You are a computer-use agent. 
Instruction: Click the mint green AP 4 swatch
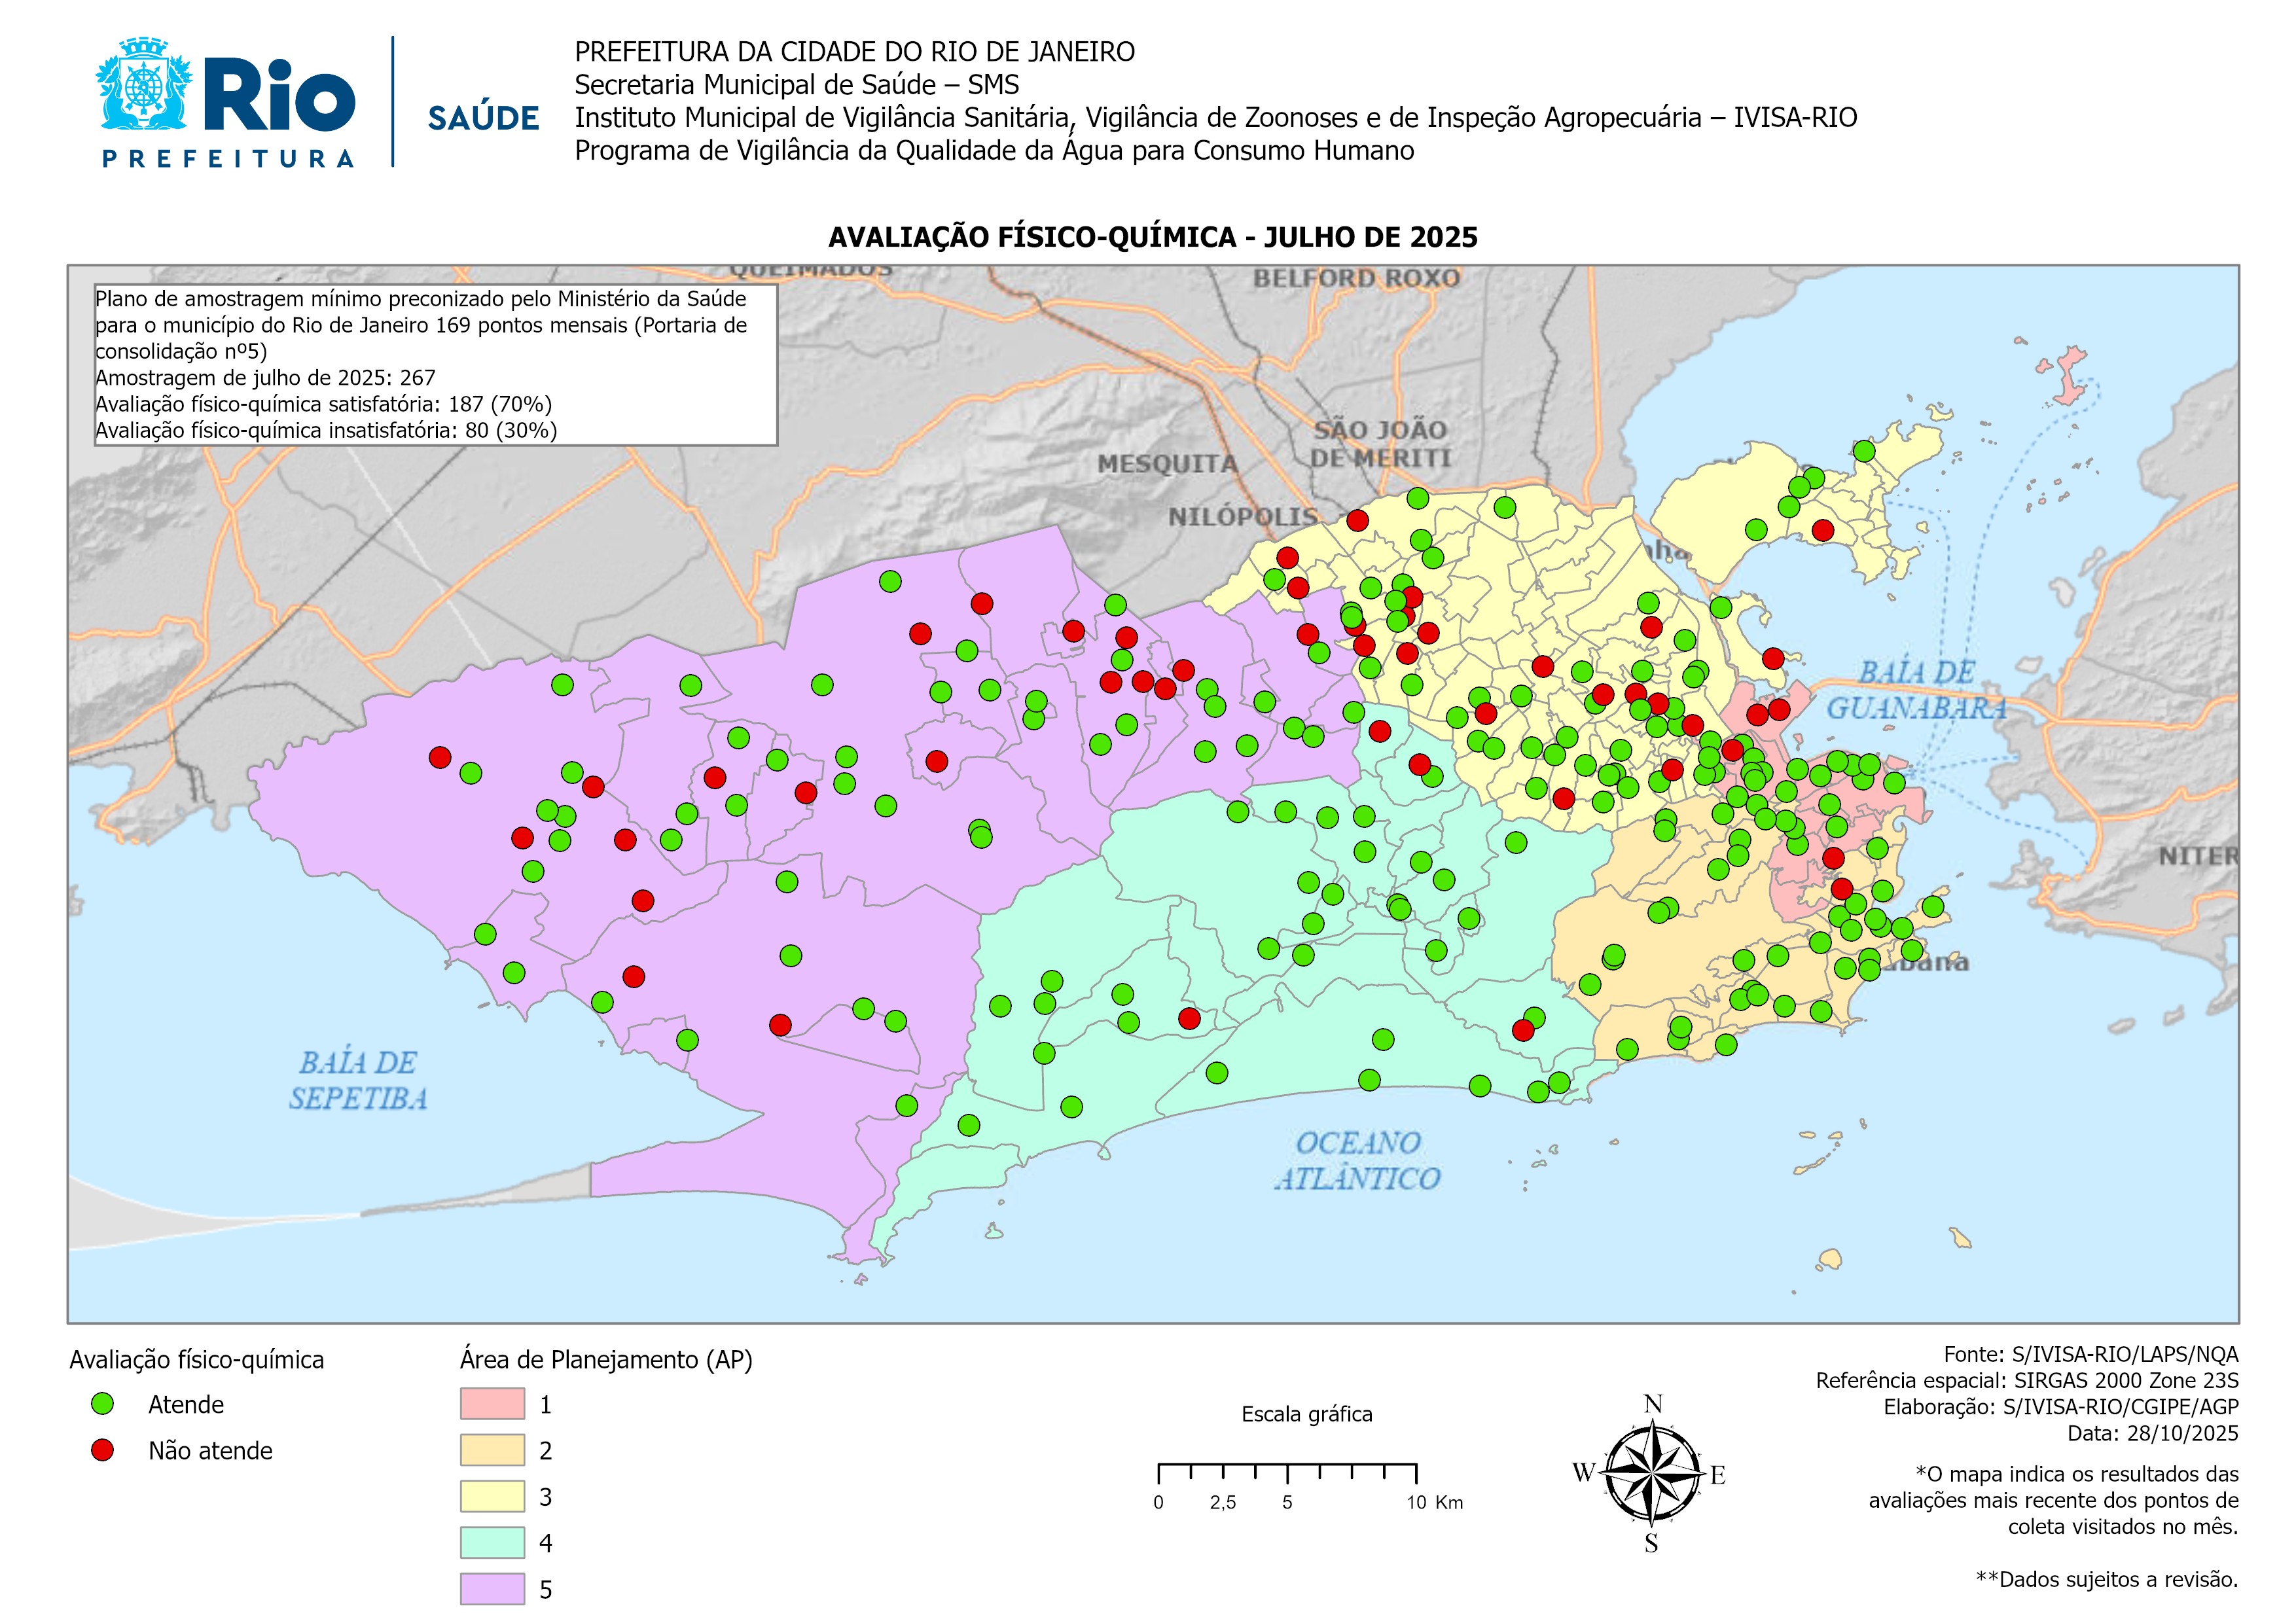tap(492, 1542)
